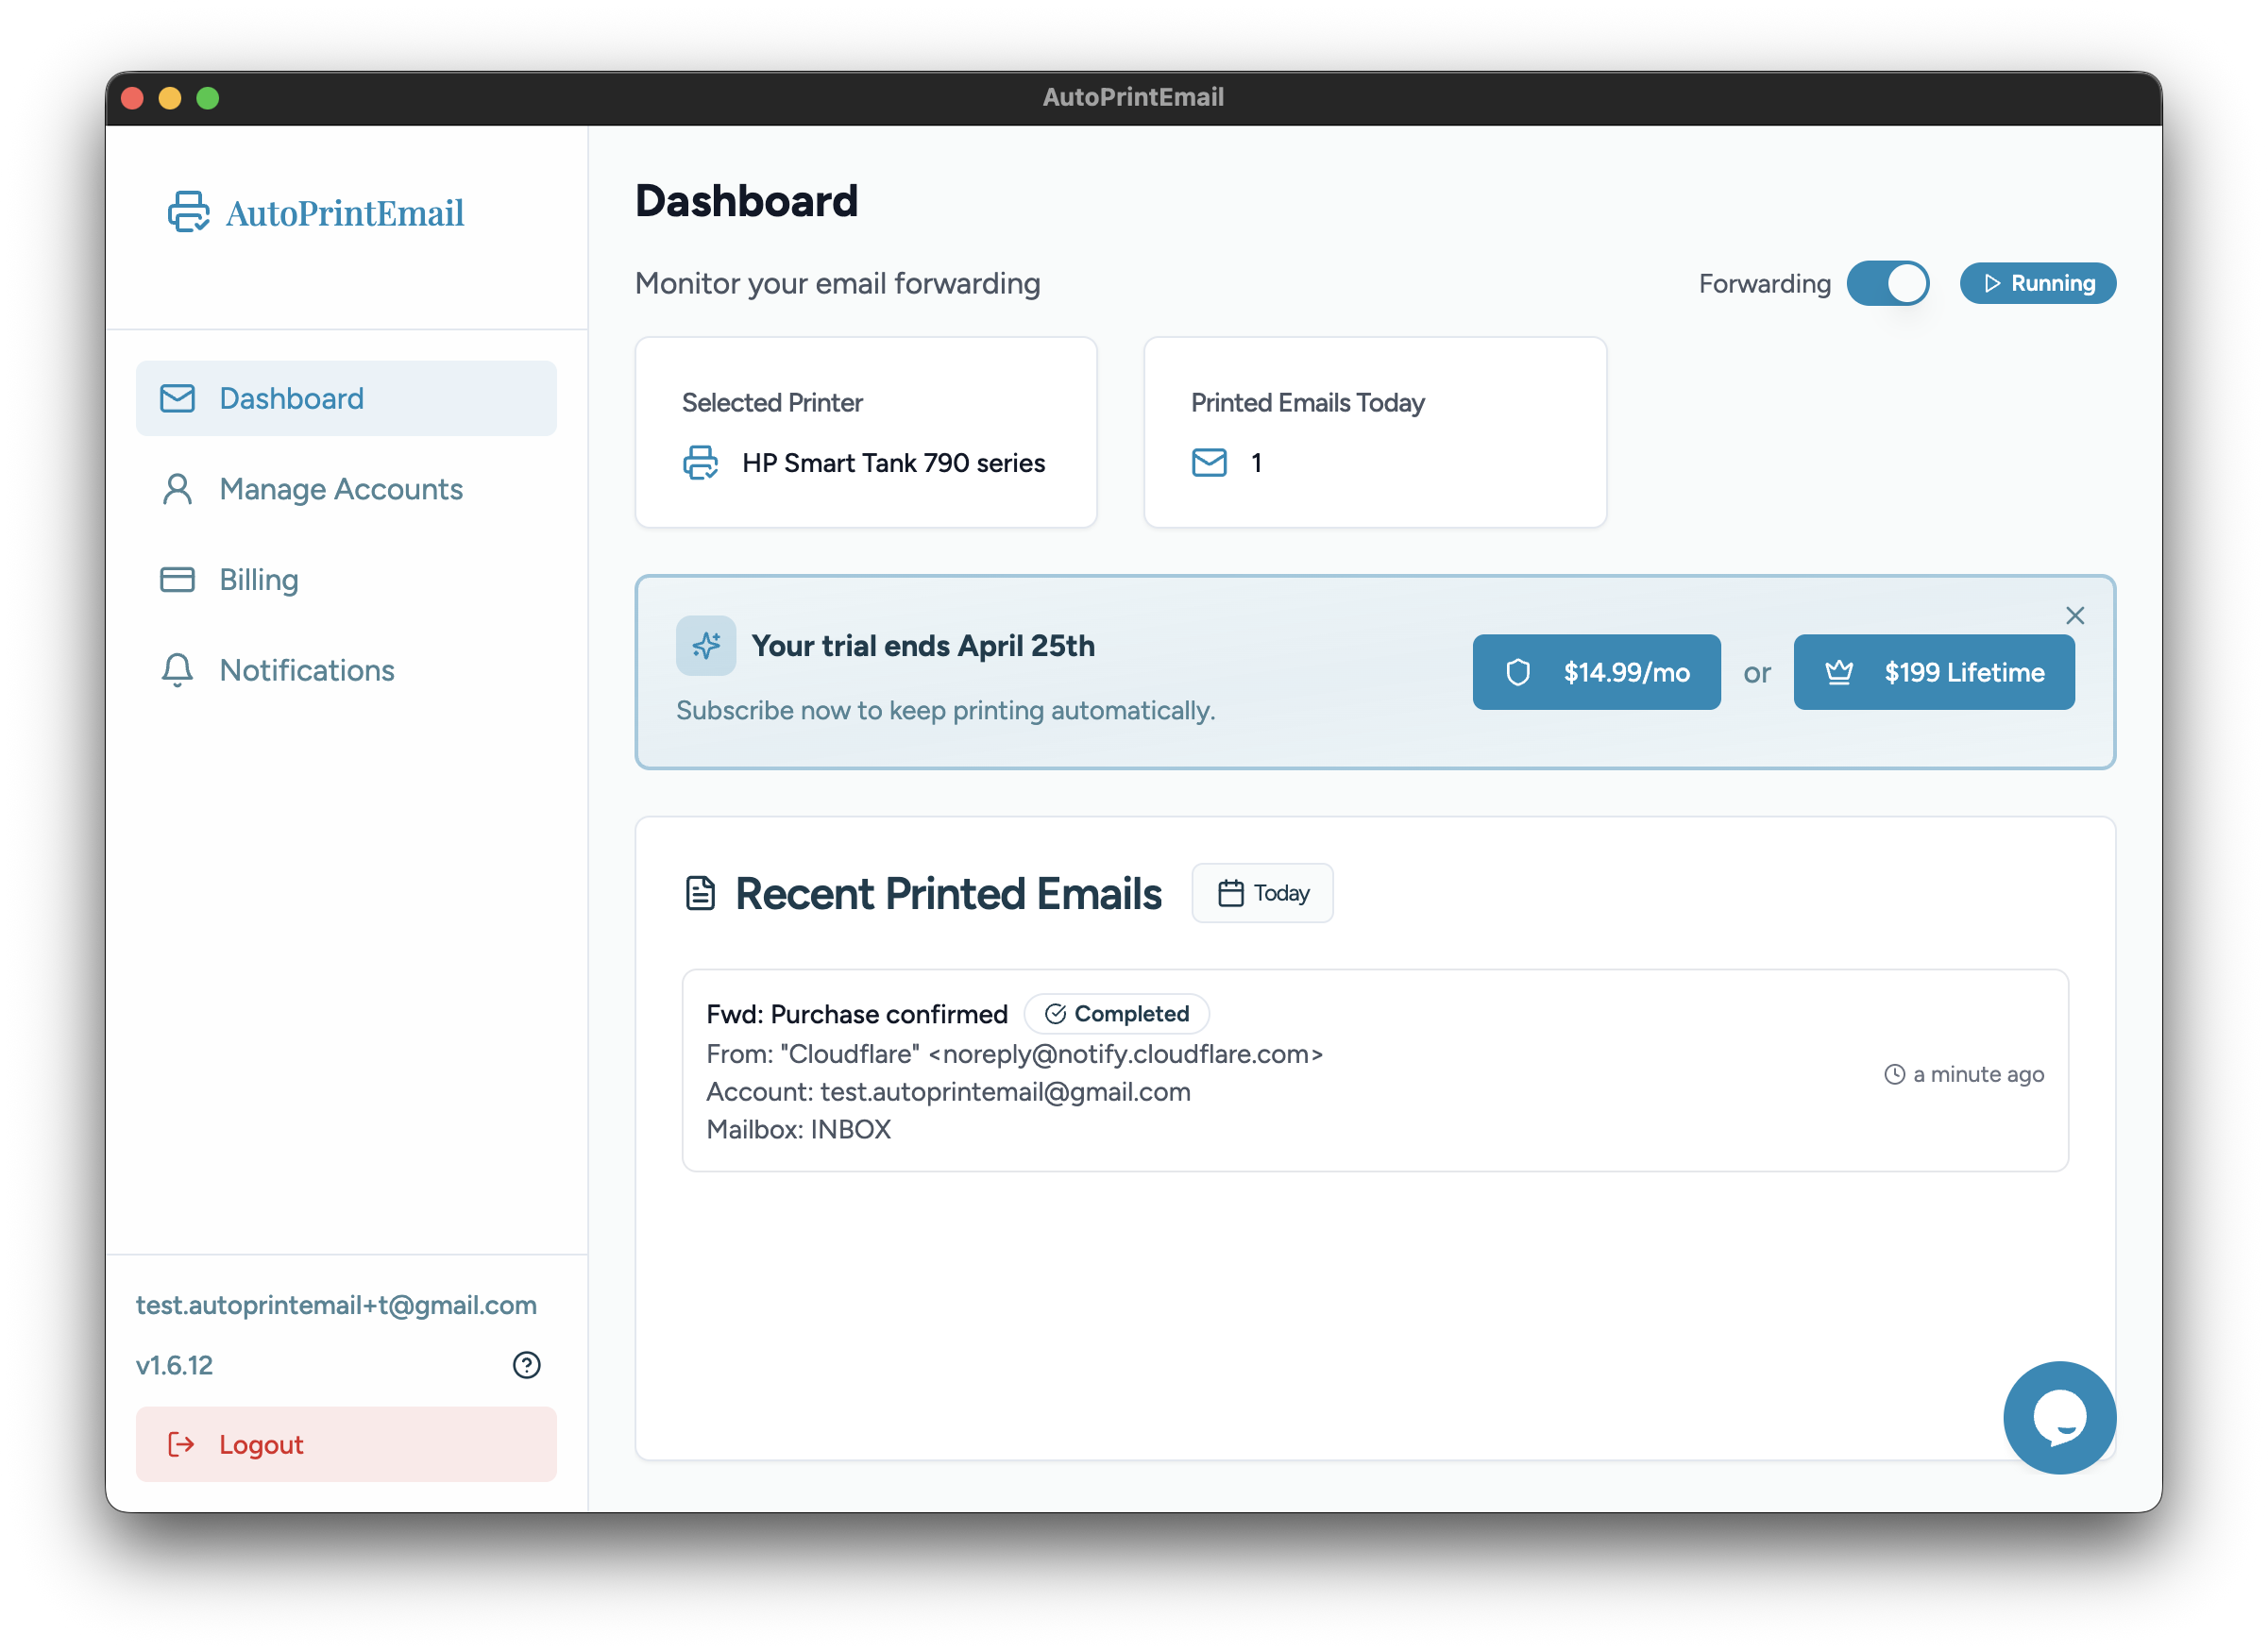
Task: Click the document icon beside Recent Printed Emails
Action: (x=700, y=893)
